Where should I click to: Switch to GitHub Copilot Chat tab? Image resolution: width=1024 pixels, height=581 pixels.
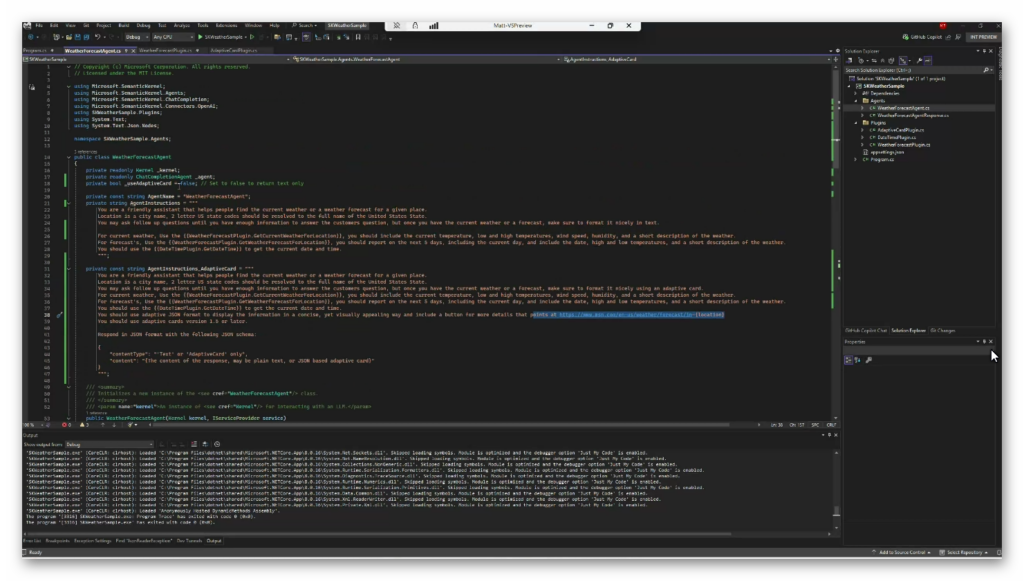[x=866, y=330]
